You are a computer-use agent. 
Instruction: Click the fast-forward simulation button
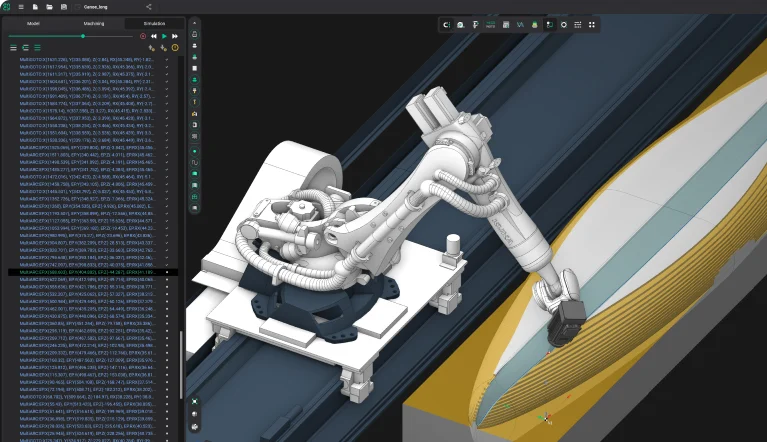point(175,35)
